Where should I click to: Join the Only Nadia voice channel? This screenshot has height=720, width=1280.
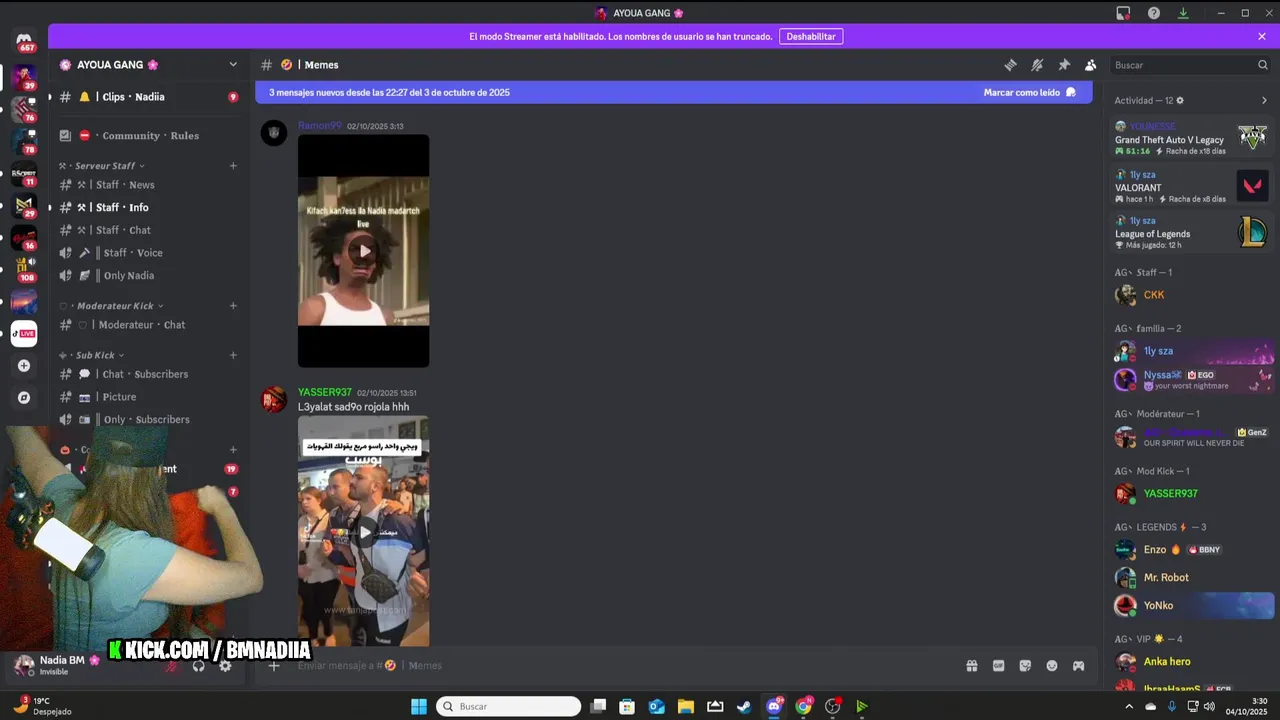coord(149,276)
